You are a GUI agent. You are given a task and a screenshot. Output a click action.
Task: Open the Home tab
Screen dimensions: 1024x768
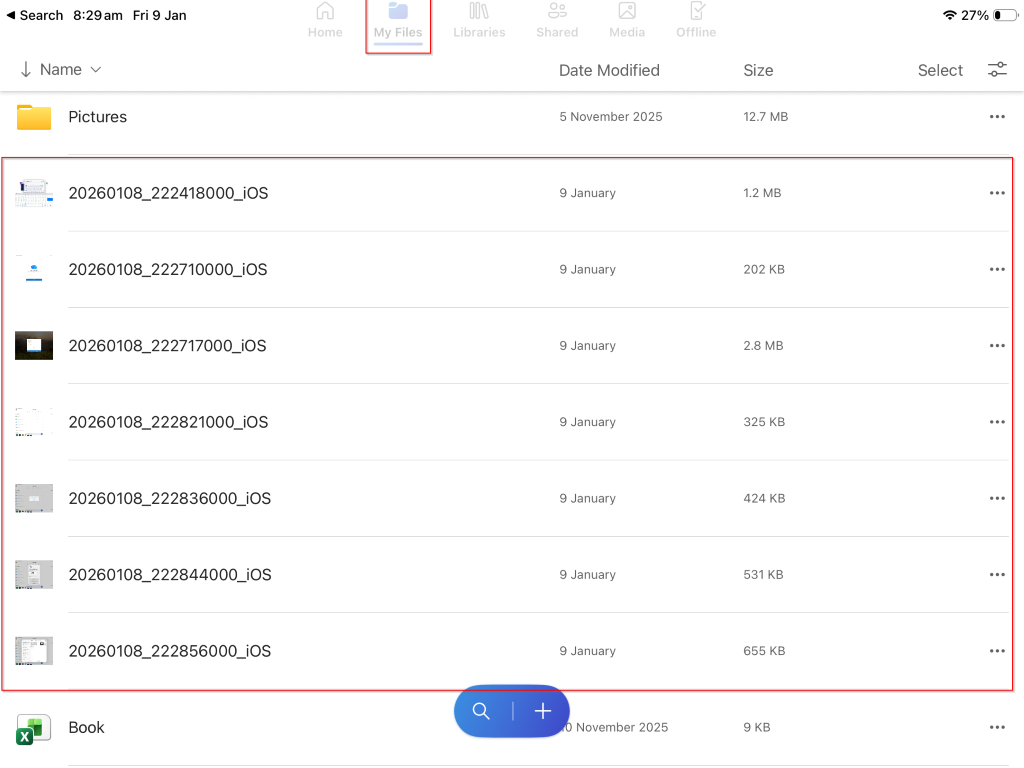pos(325,20)
